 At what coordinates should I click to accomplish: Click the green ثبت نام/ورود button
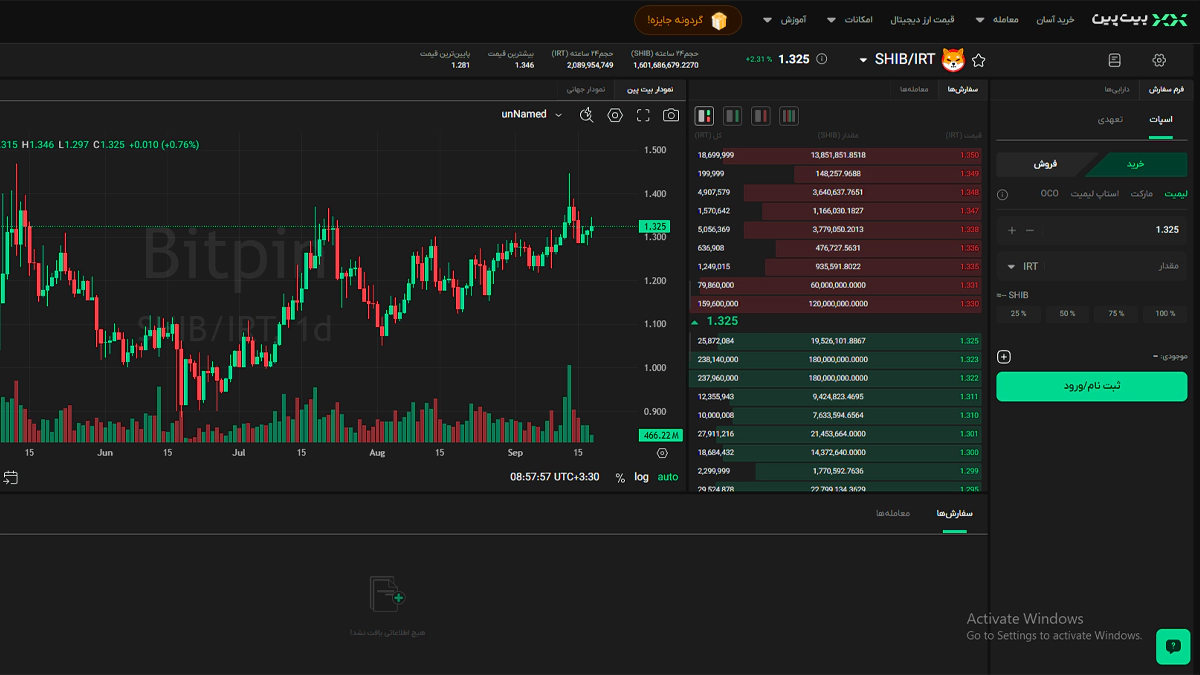coord(1091,386)
